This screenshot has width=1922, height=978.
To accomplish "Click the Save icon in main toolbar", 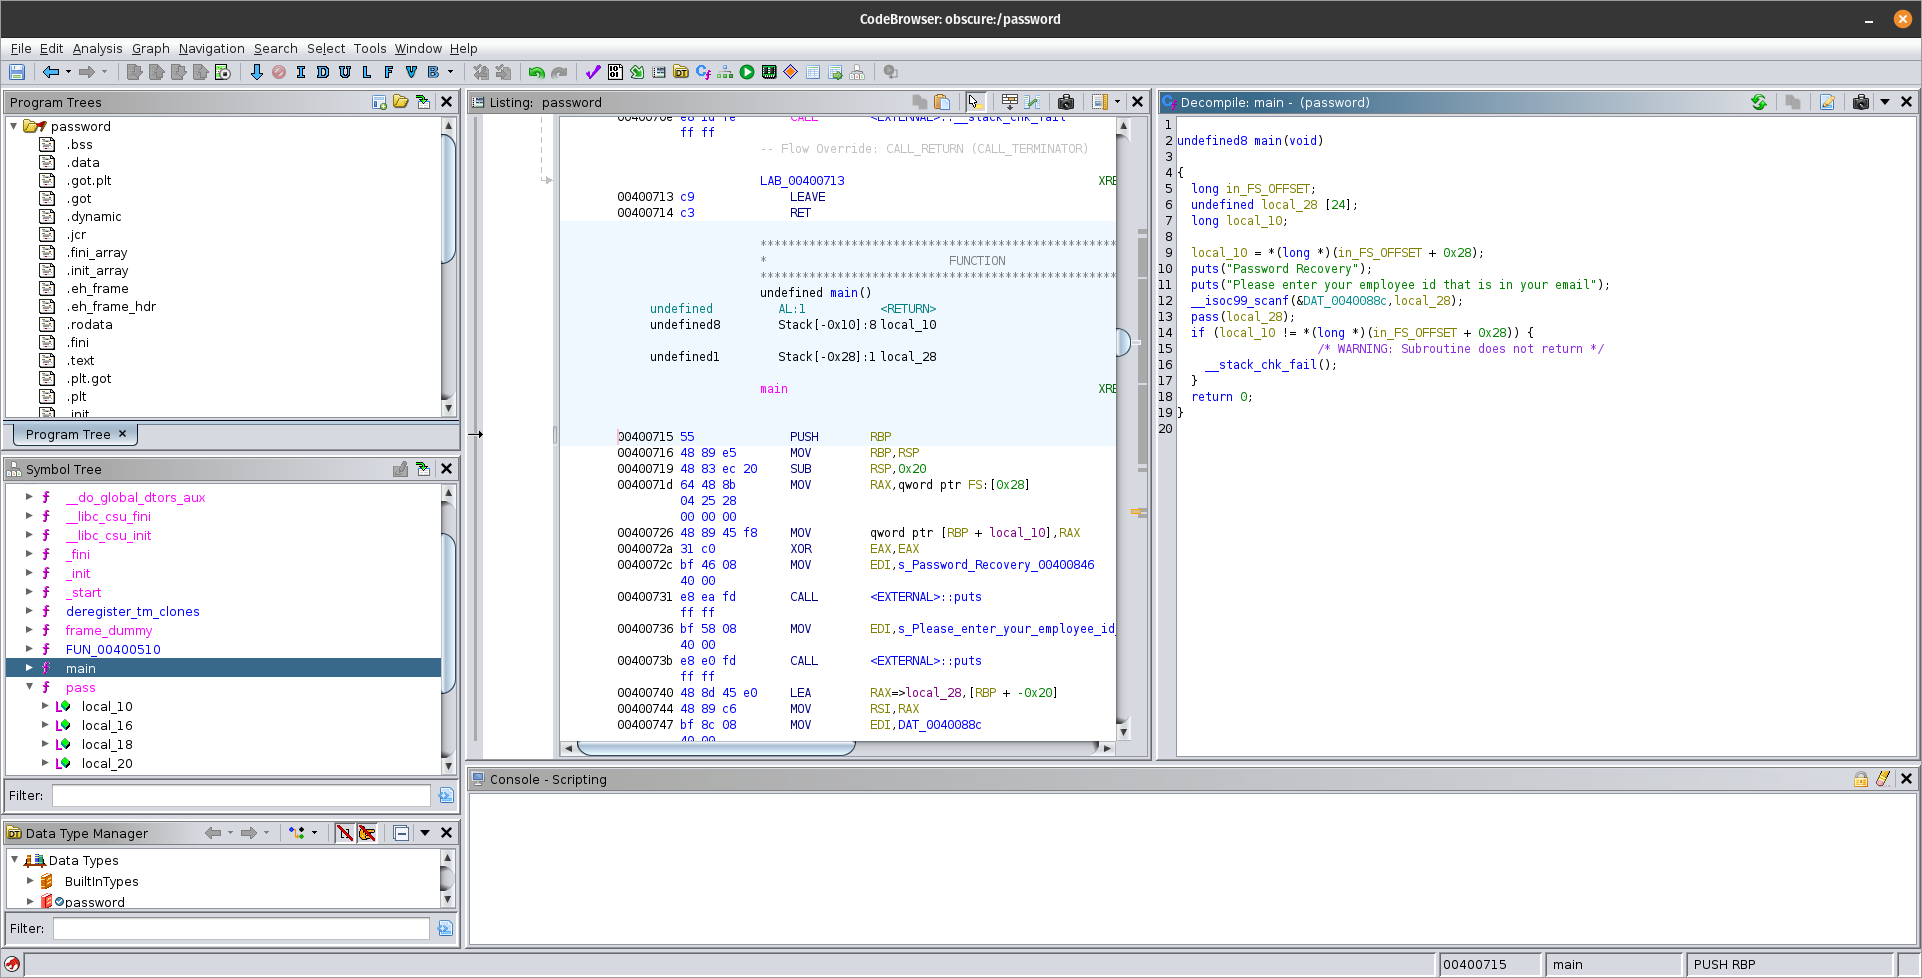I will coord(17,72).
